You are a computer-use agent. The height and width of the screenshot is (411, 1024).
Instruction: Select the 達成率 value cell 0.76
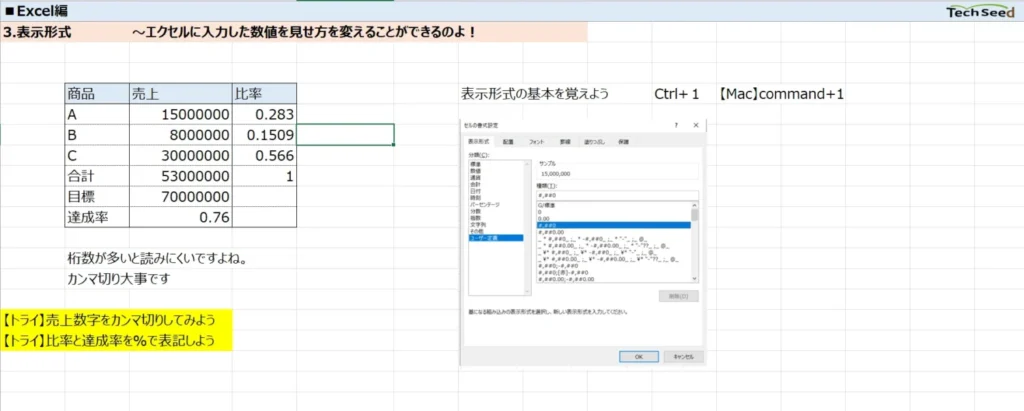pyautogui.click(x=180, y=218)
